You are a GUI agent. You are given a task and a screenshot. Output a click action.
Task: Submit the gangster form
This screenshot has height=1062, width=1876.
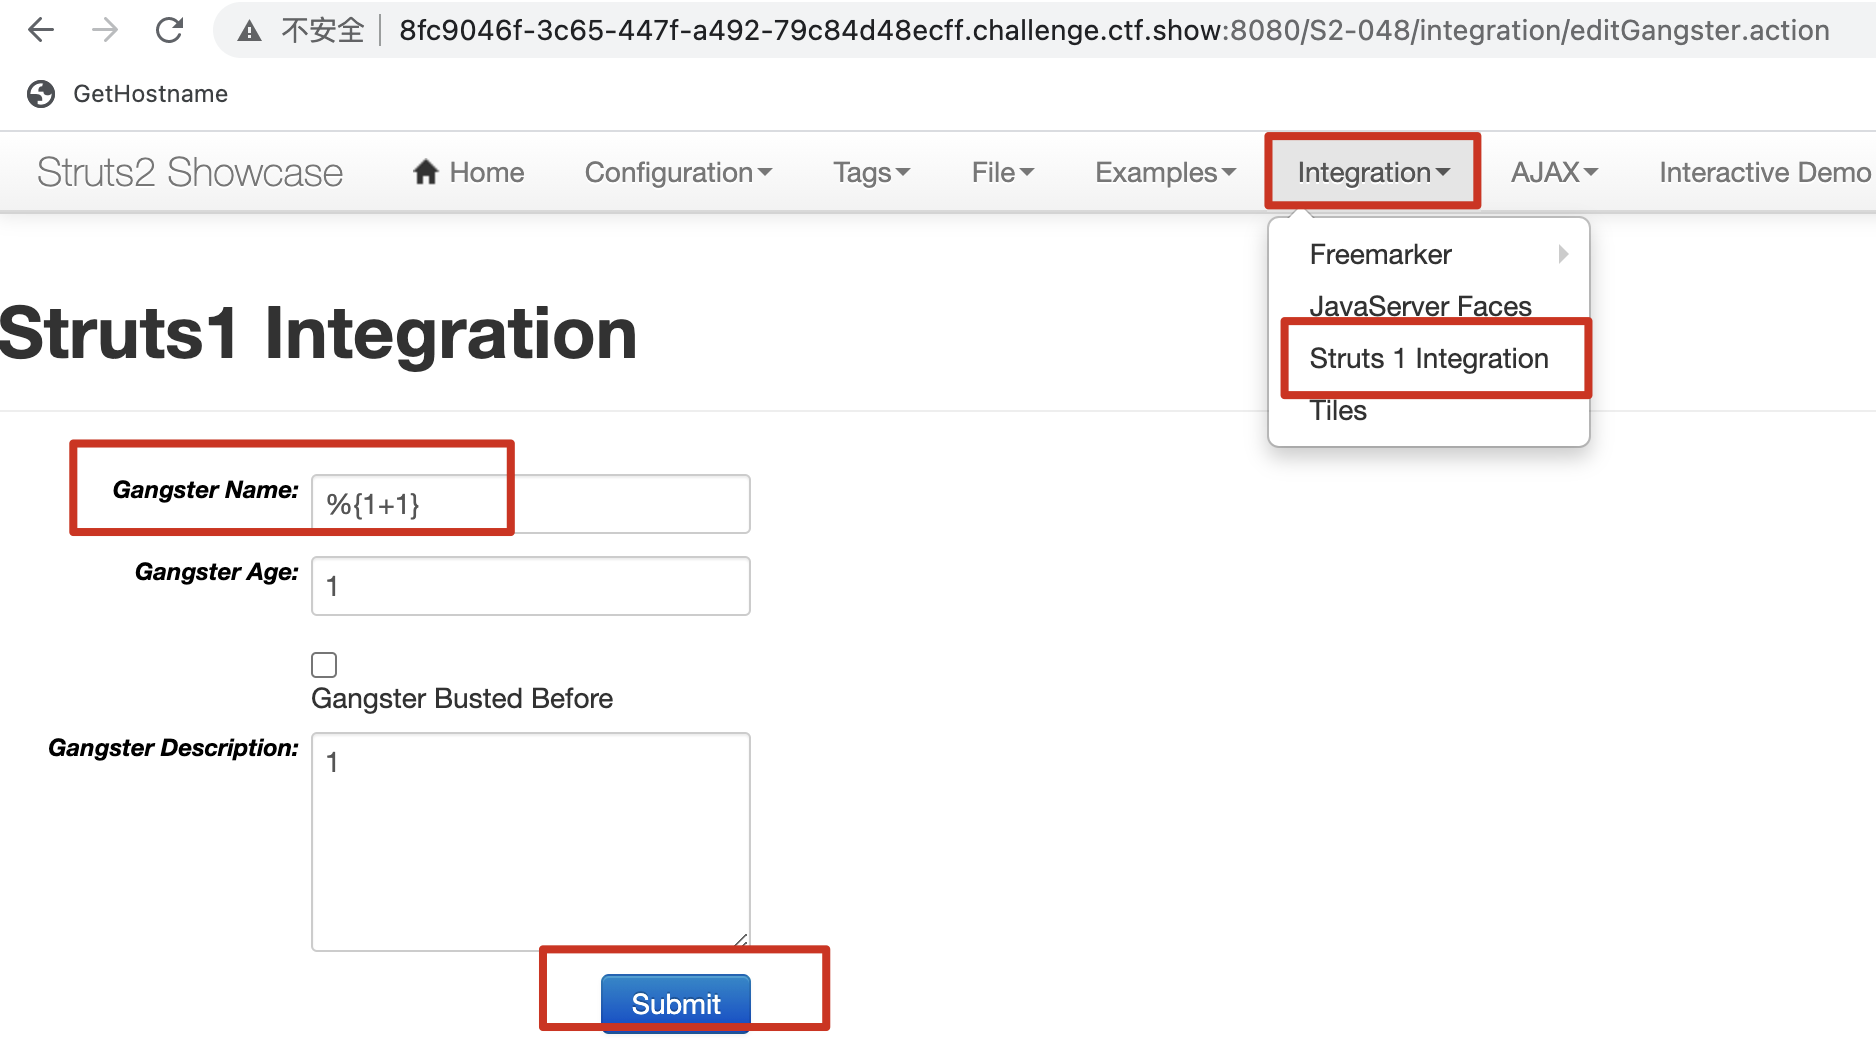[x=676, y=1003]
